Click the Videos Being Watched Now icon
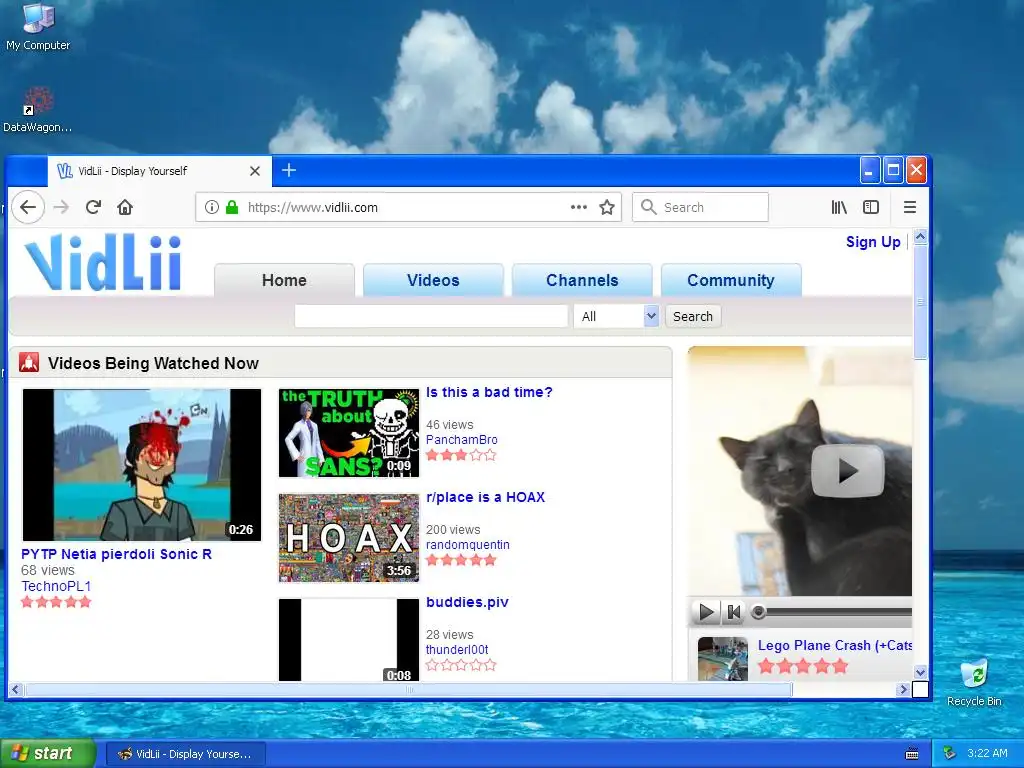The width and height of the screenshot is (1024, 768). tap(29, 362)
